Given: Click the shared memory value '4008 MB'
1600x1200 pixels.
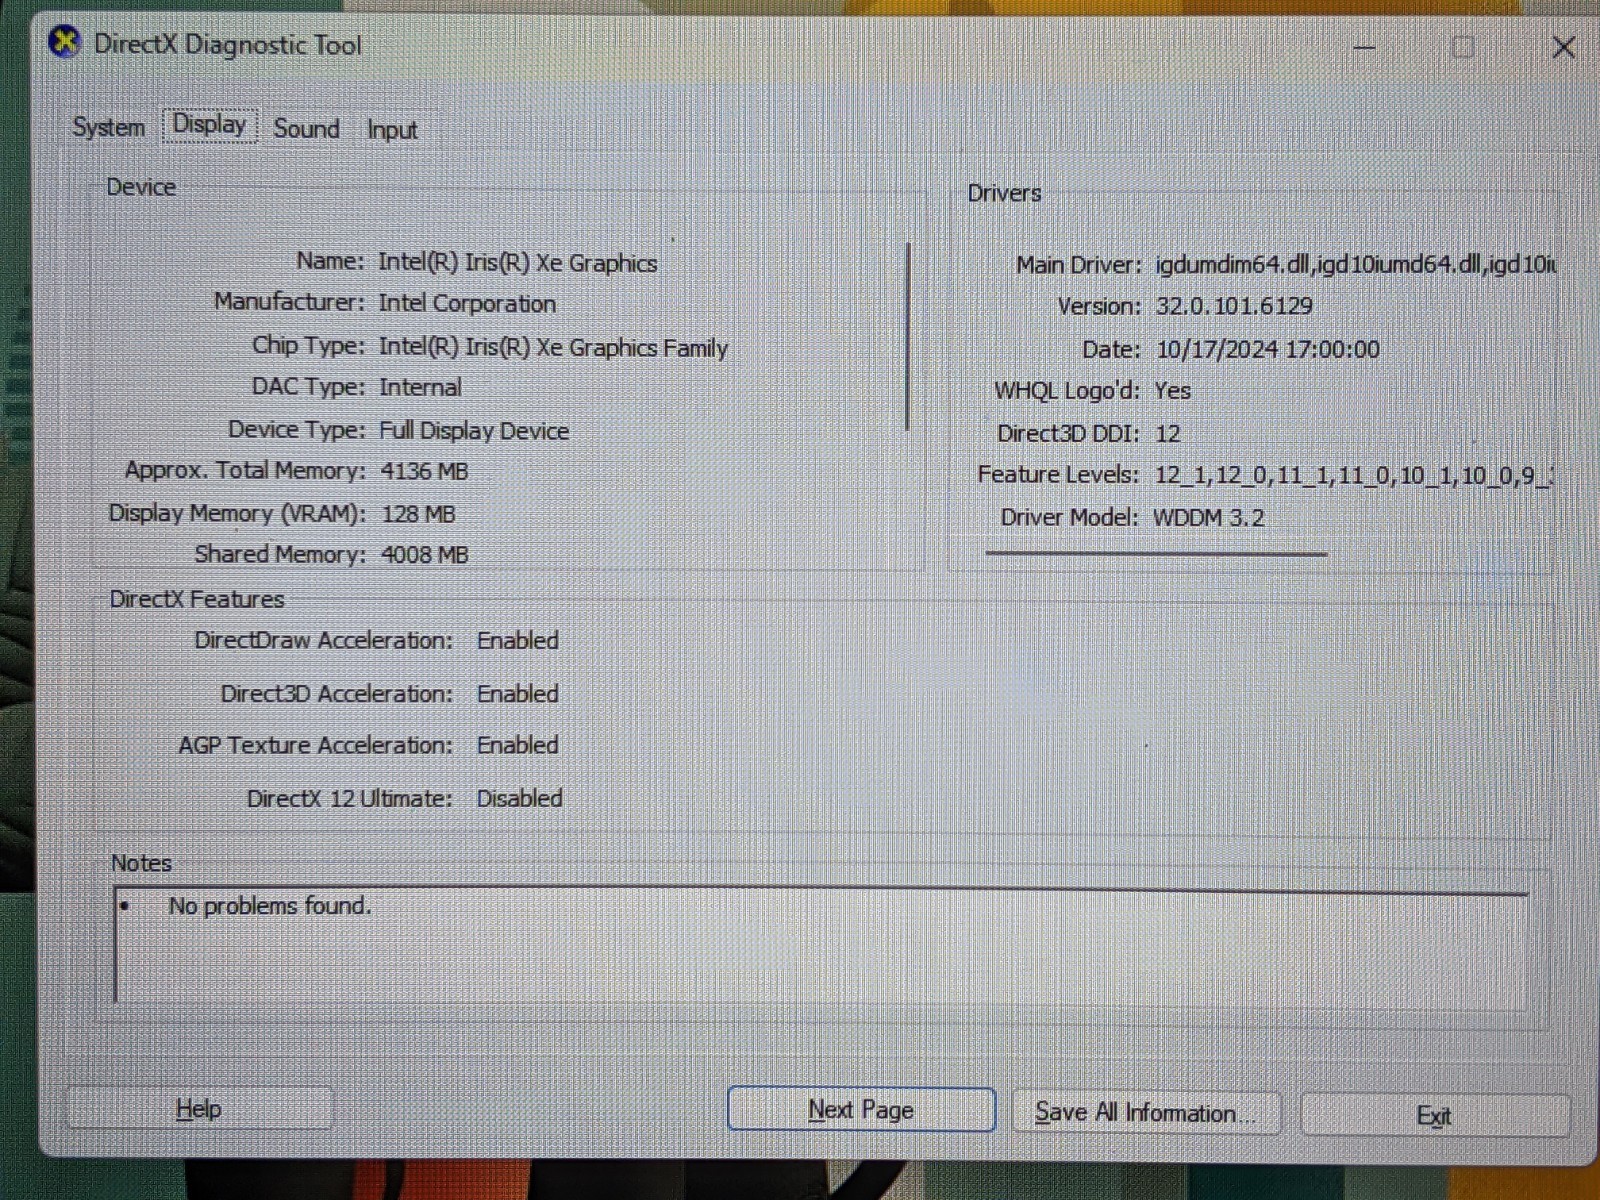Looking at the screenshot, I should [424, 555].
